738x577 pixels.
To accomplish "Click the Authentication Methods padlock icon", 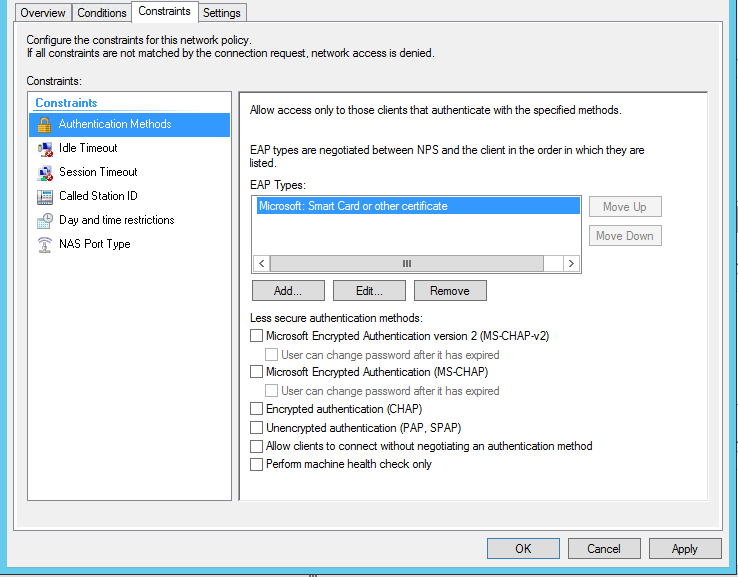I will (44, 125).
